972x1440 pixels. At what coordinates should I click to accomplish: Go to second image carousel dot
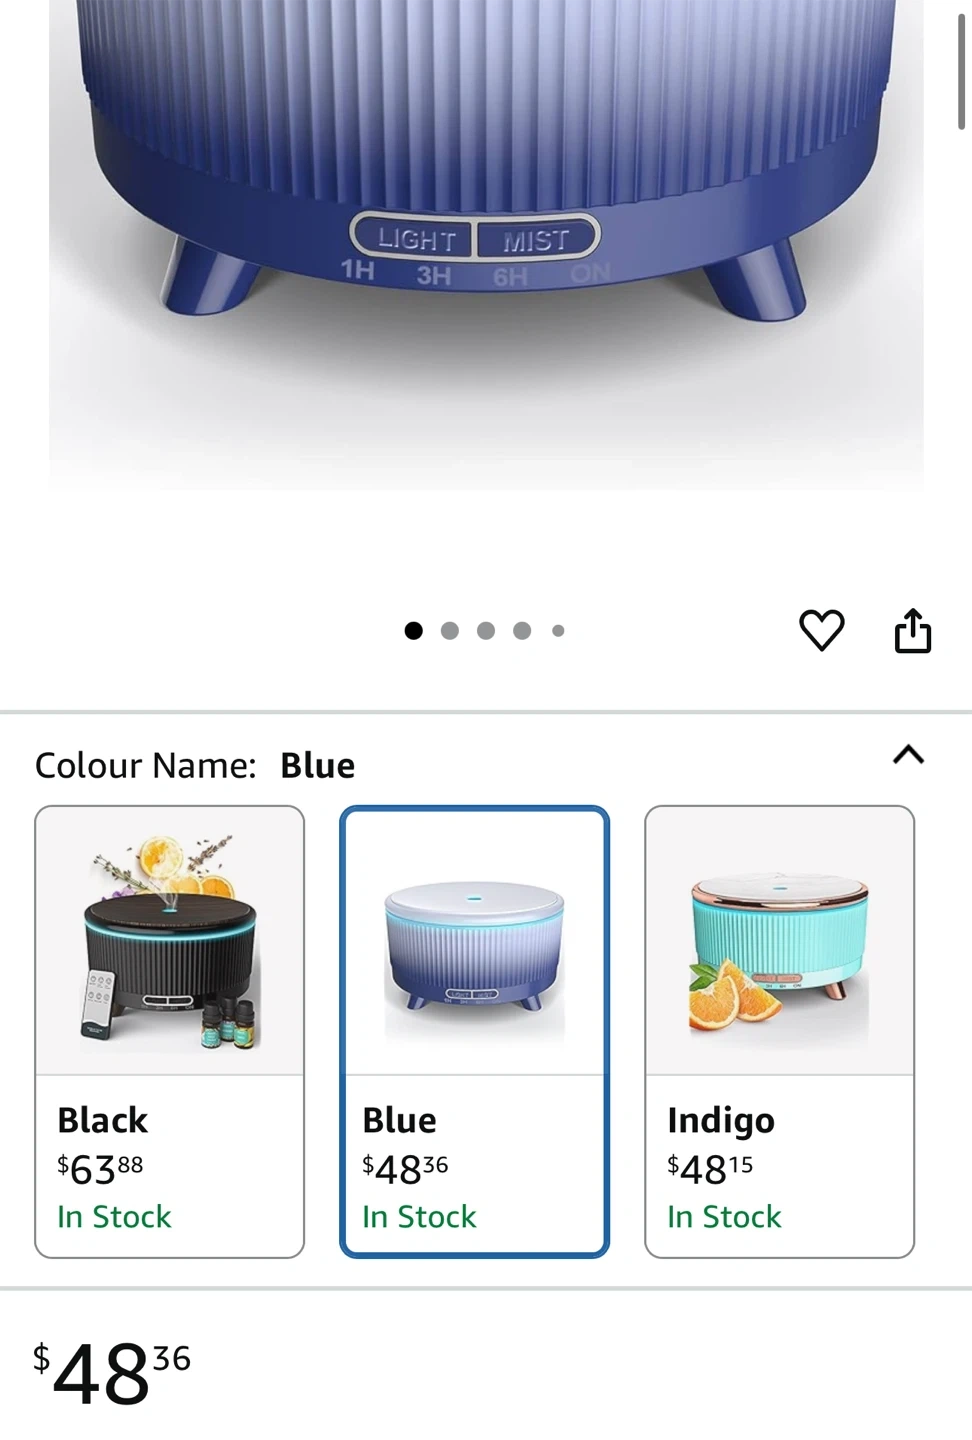450,630
